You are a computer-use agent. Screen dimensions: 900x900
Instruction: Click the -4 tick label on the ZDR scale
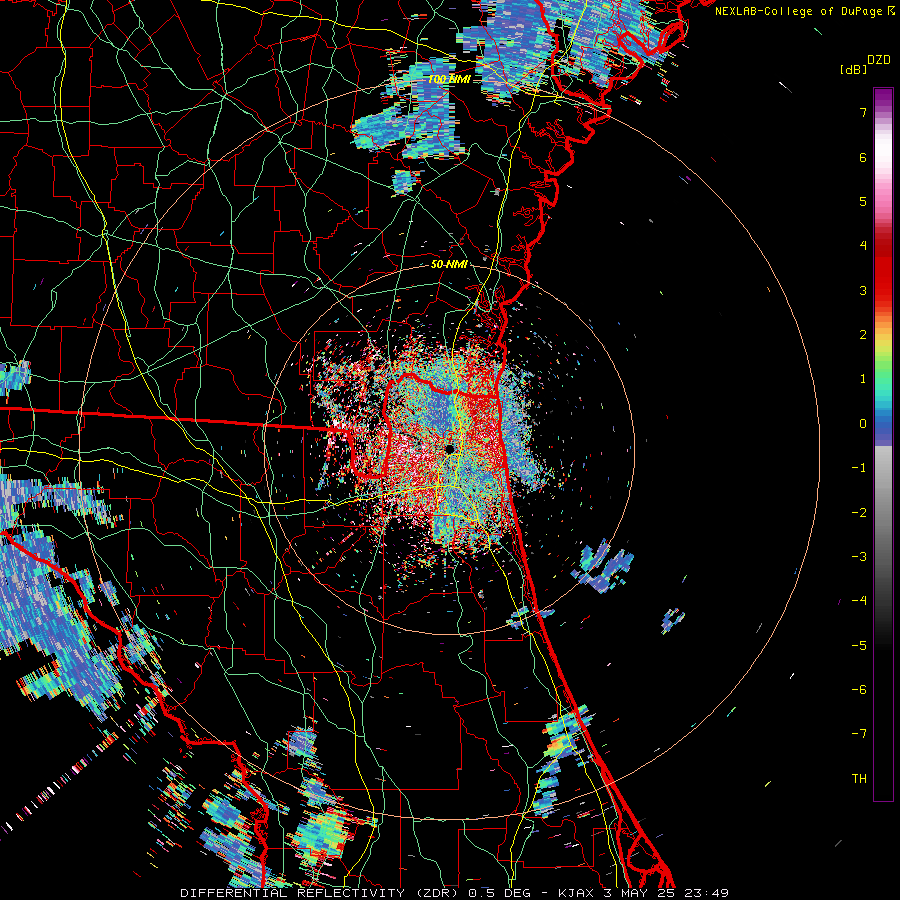click(x=859, y=601)
